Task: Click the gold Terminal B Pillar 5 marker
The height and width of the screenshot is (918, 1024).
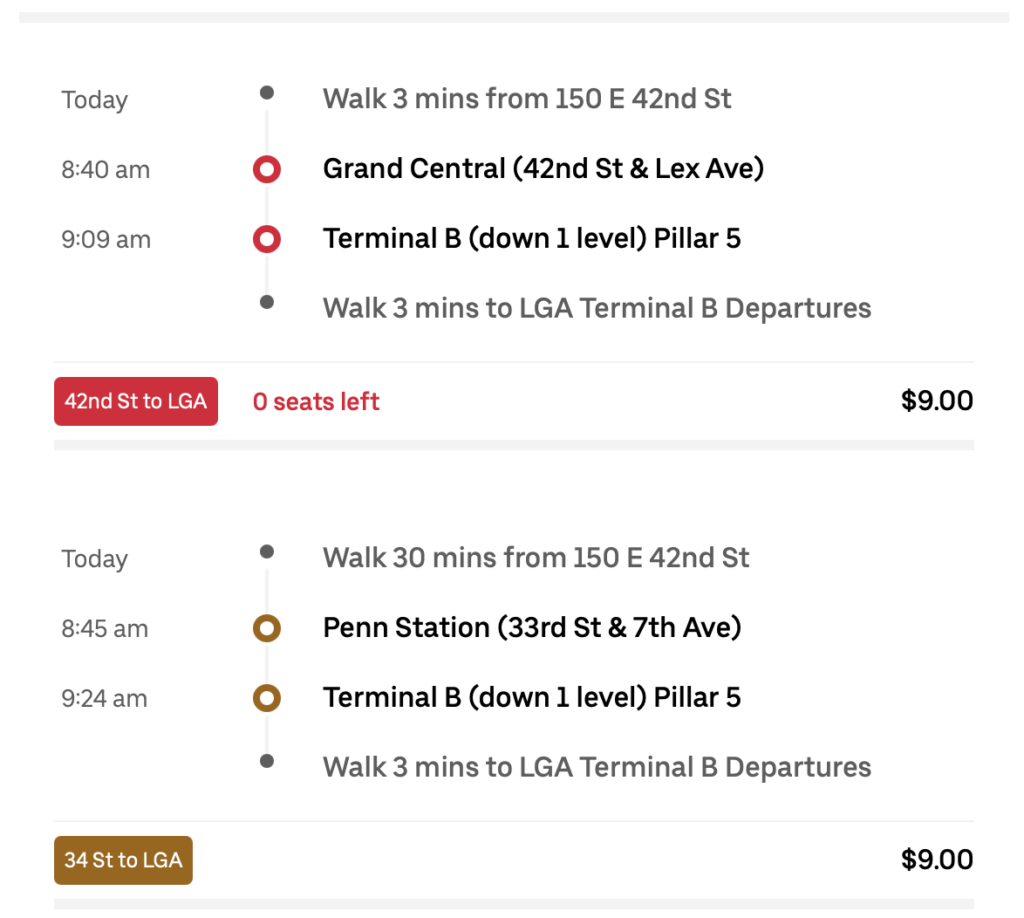Action: tap(266, 697)
